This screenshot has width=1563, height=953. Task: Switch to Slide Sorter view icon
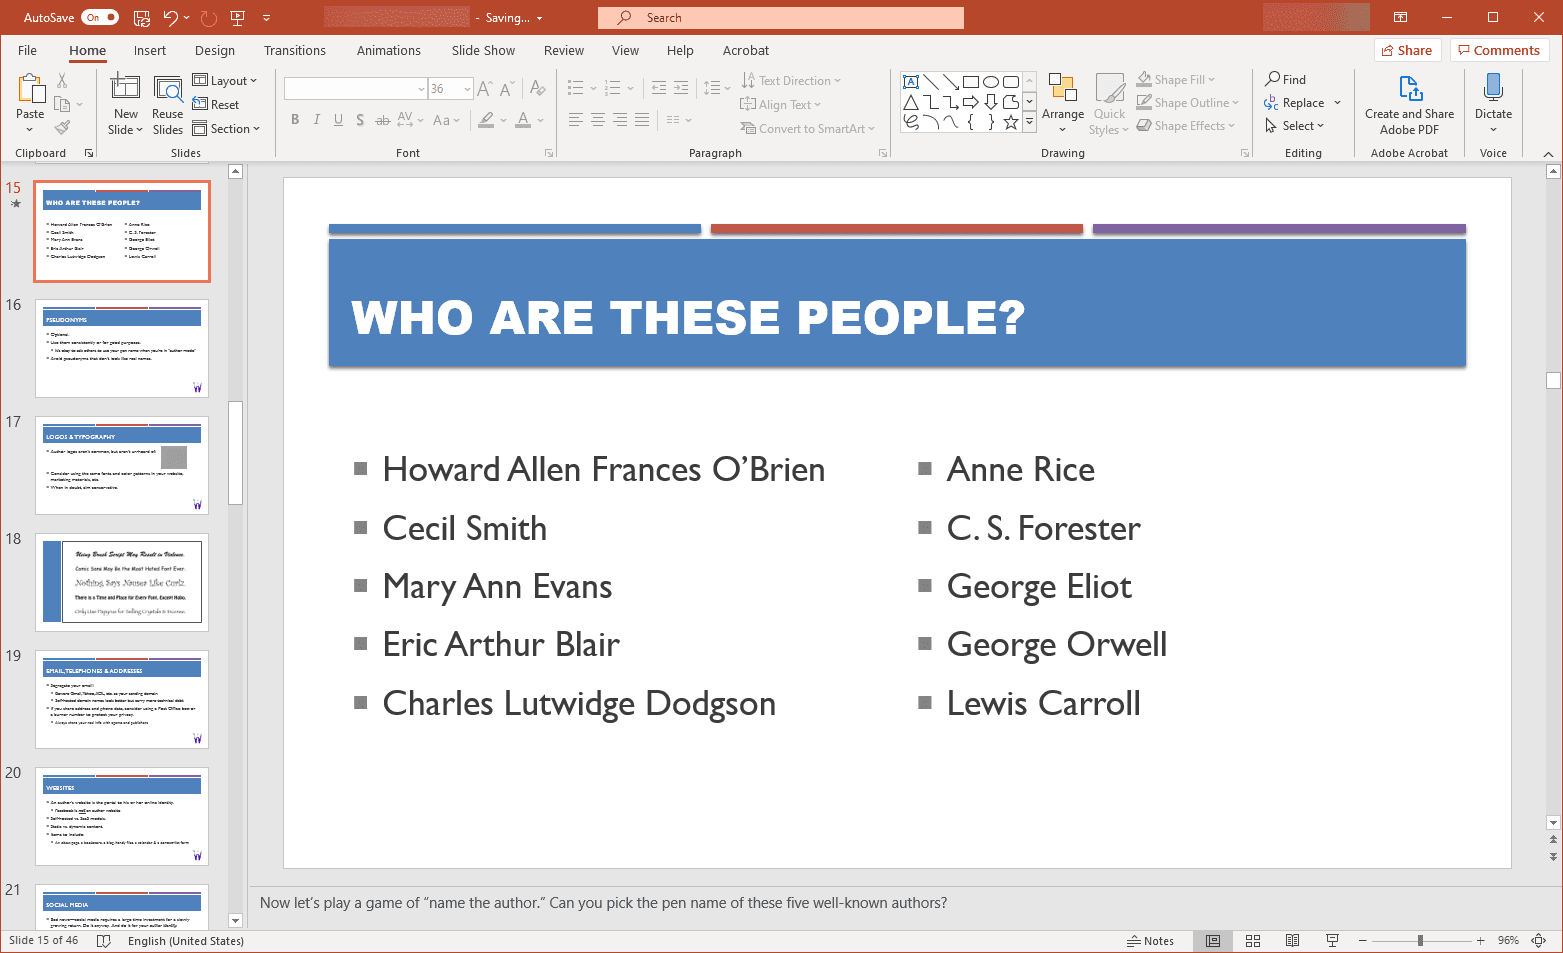(1253, 941)
